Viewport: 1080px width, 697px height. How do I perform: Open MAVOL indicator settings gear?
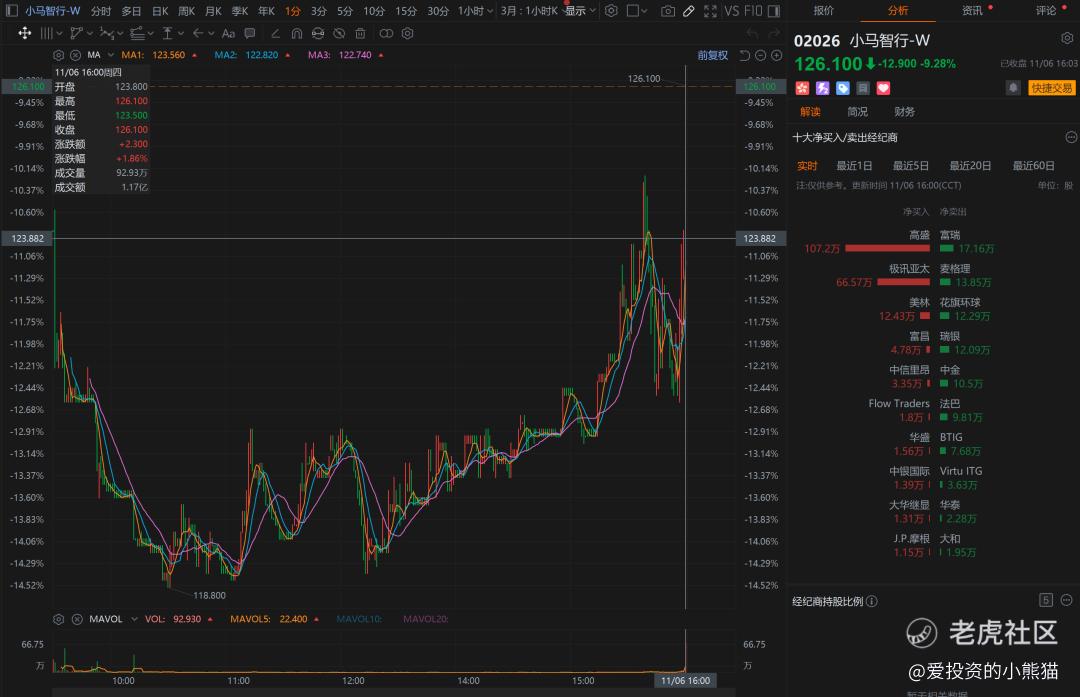coord(59,619)
